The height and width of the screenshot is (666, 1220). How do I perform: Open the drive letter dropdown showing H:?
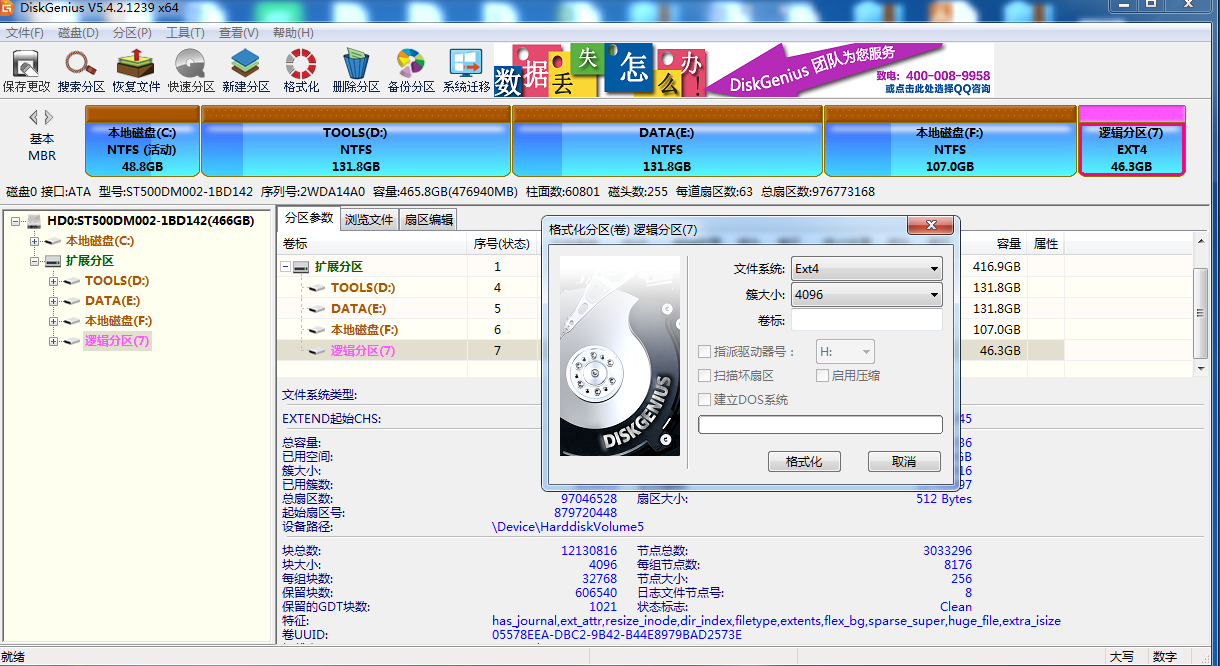846,352
